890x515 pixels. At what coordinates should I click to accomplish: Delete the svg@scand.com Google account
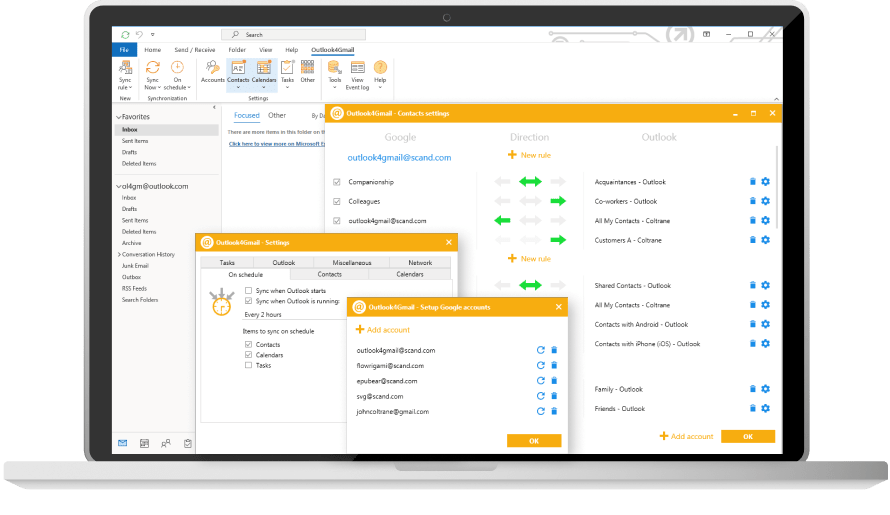tap(555, 396)
